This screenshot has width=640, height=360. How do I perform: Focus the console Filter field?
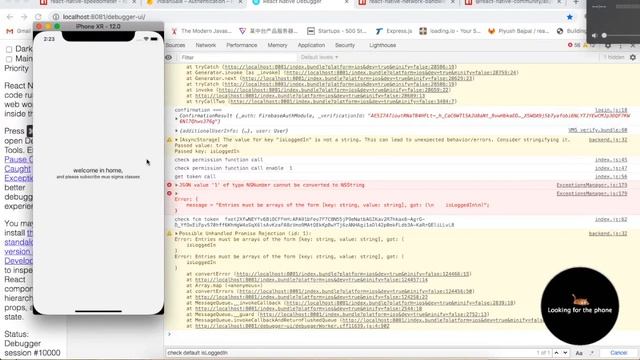(x=238, y=58)
